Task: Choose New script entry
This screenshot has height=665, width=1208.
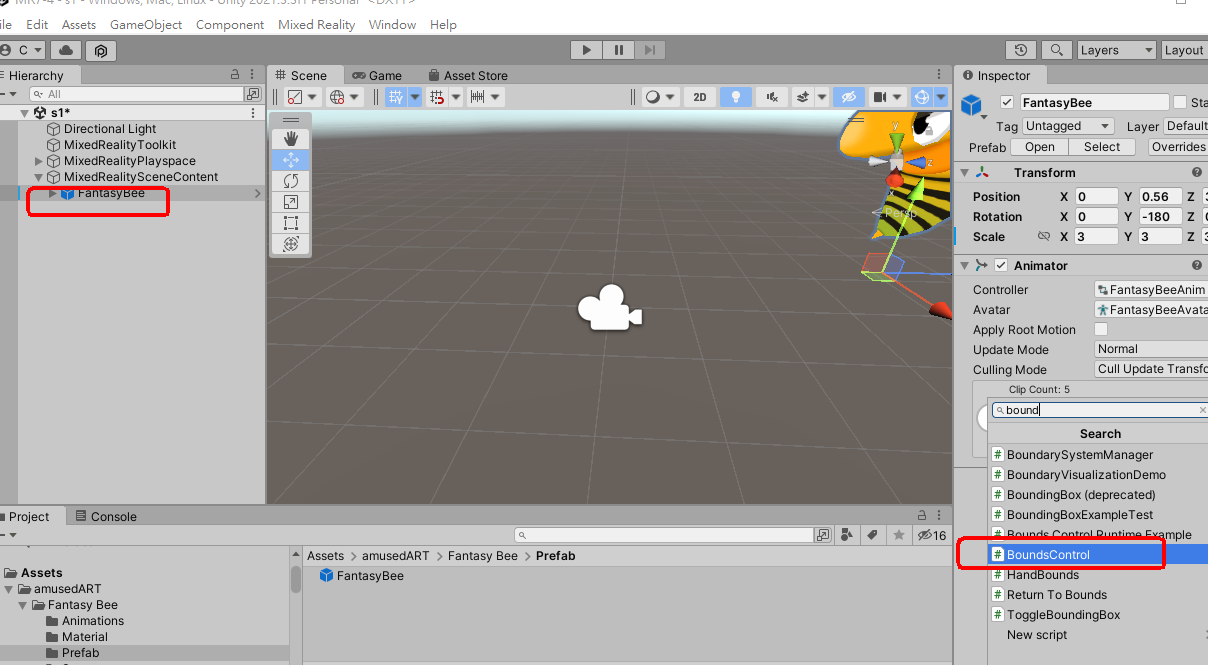Action: coord(1097,634)
